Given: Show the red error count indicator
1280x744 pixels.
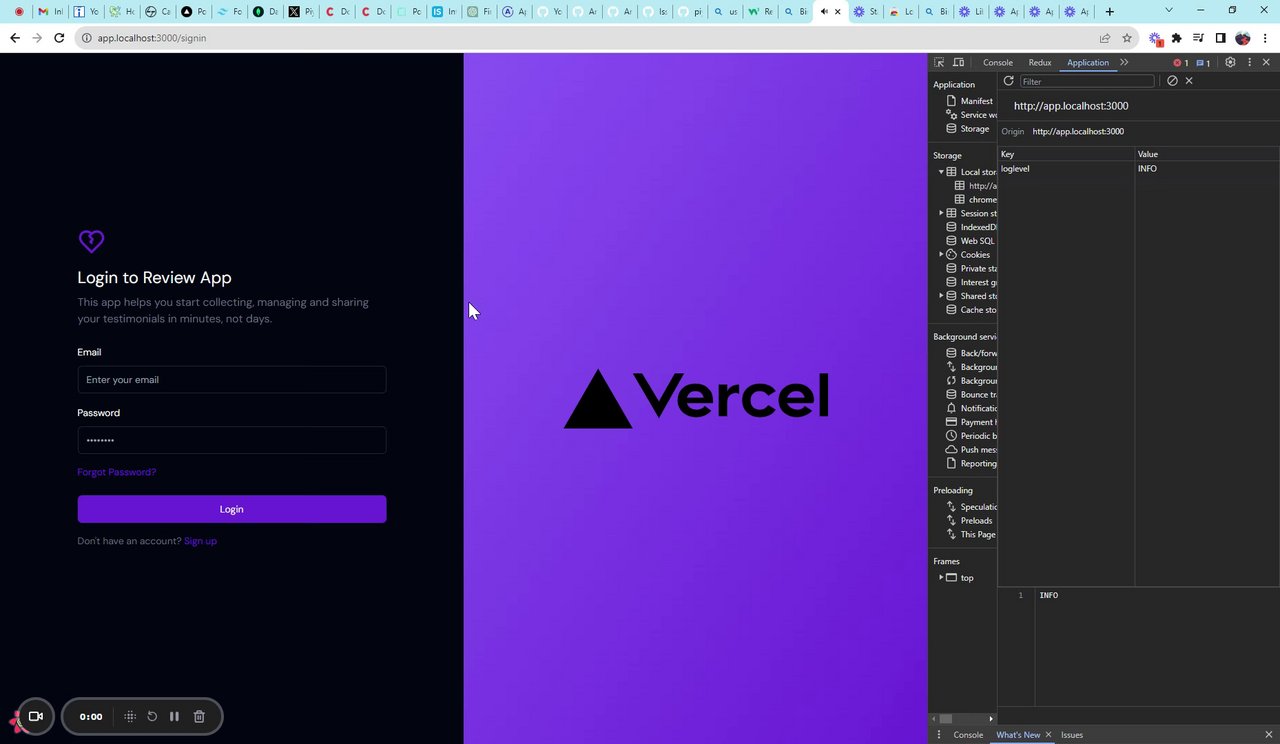Looking at the screenshot, I should 1181,63.
